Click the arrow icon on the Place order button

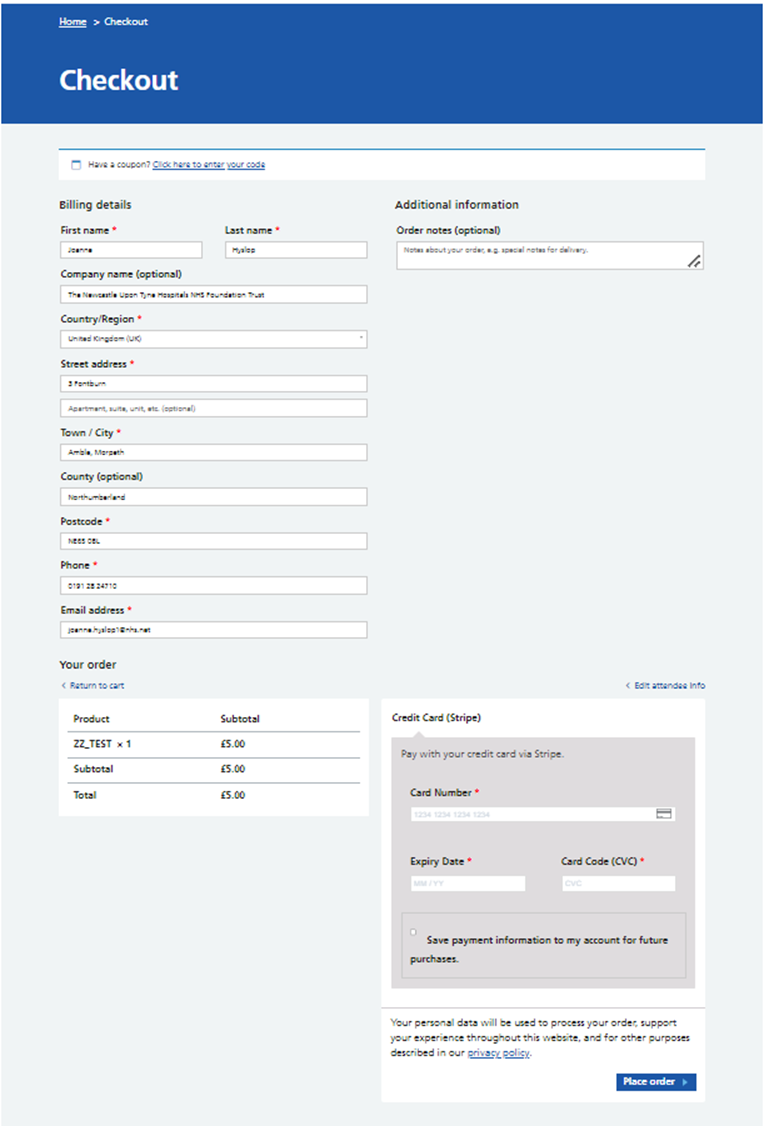pyautogui.click(x=683, y=1081)
